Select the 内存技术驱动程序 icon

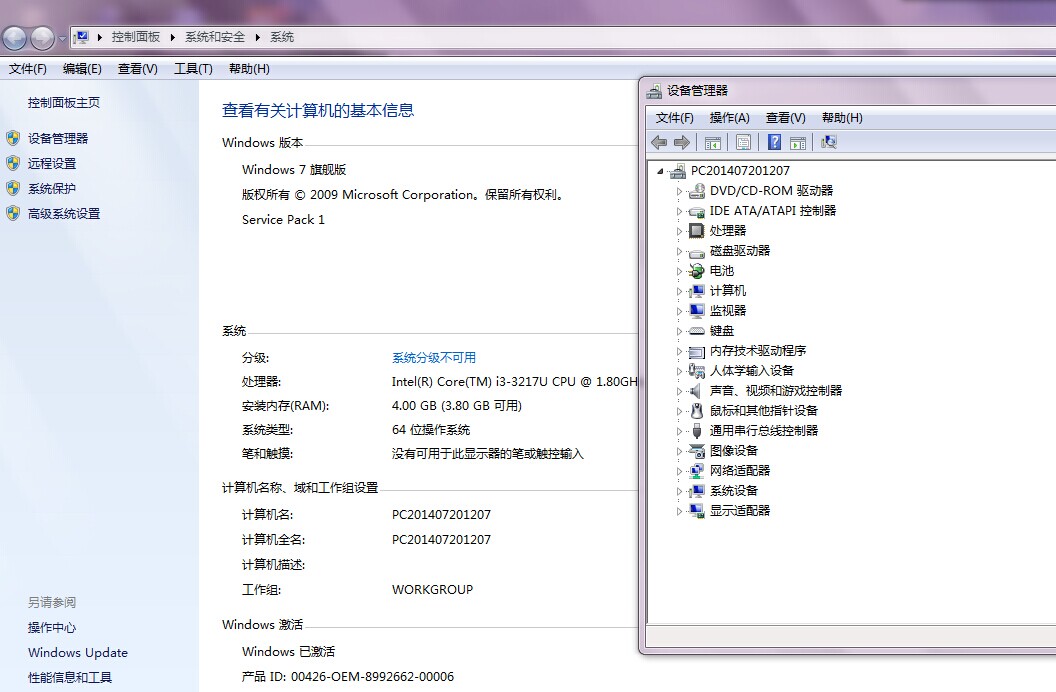[x=696, y=351]
